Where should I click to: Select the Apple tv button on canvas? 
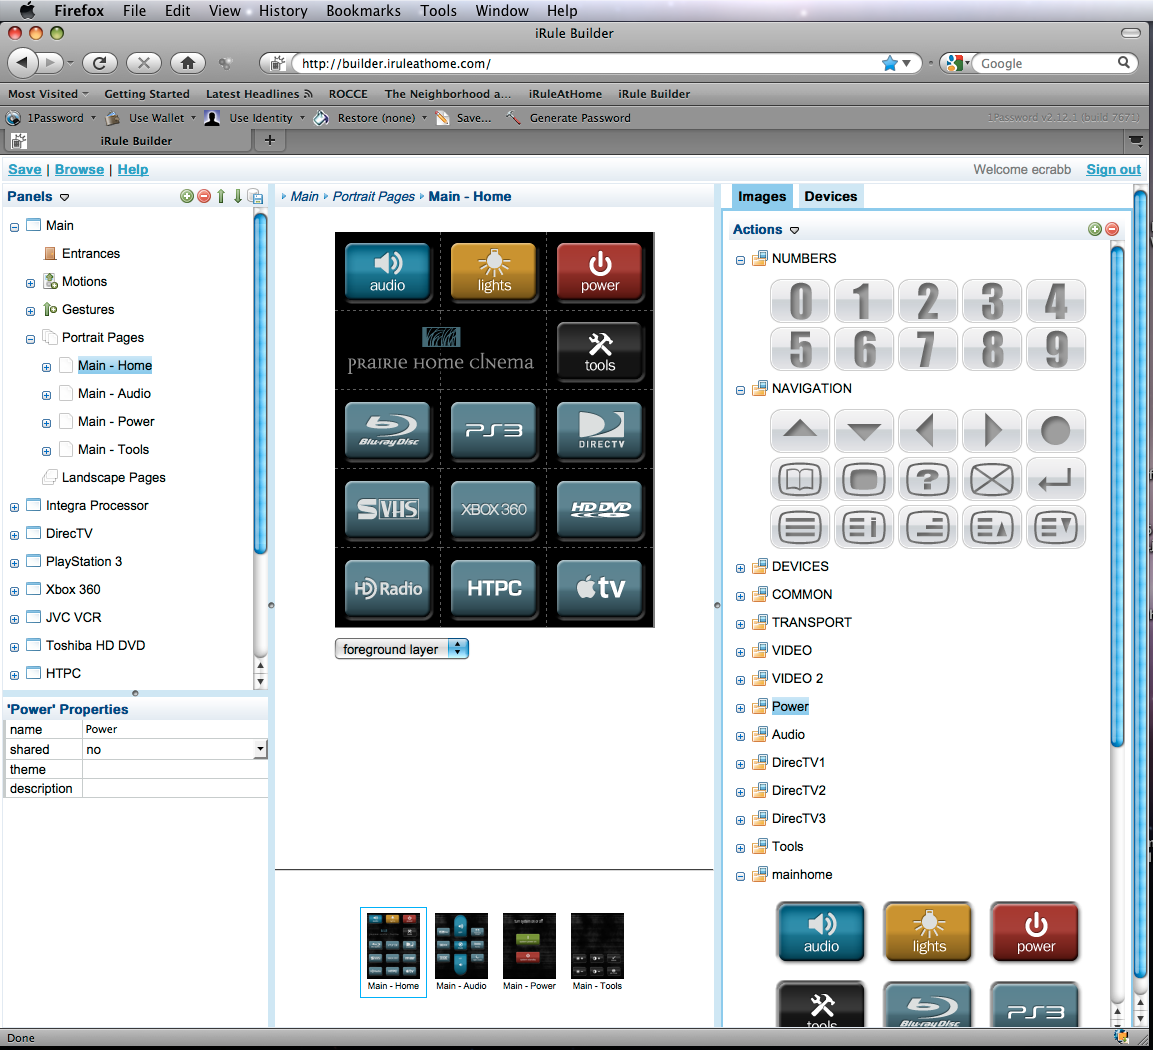[x=600, y=588]
